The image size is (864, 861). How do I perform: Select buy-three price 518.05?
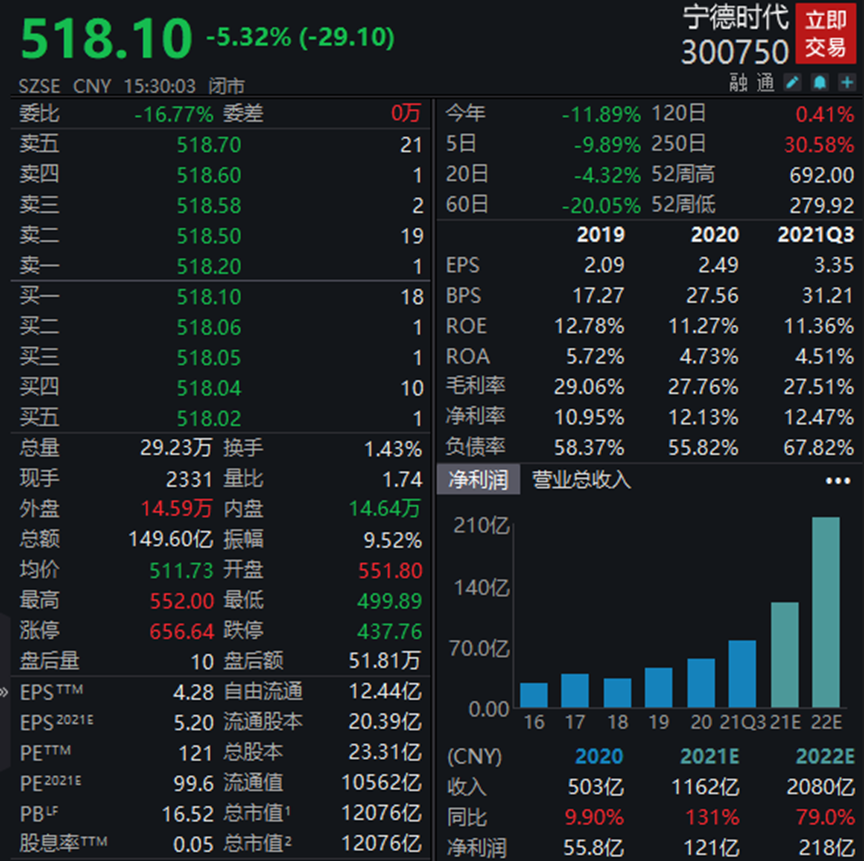209,358
